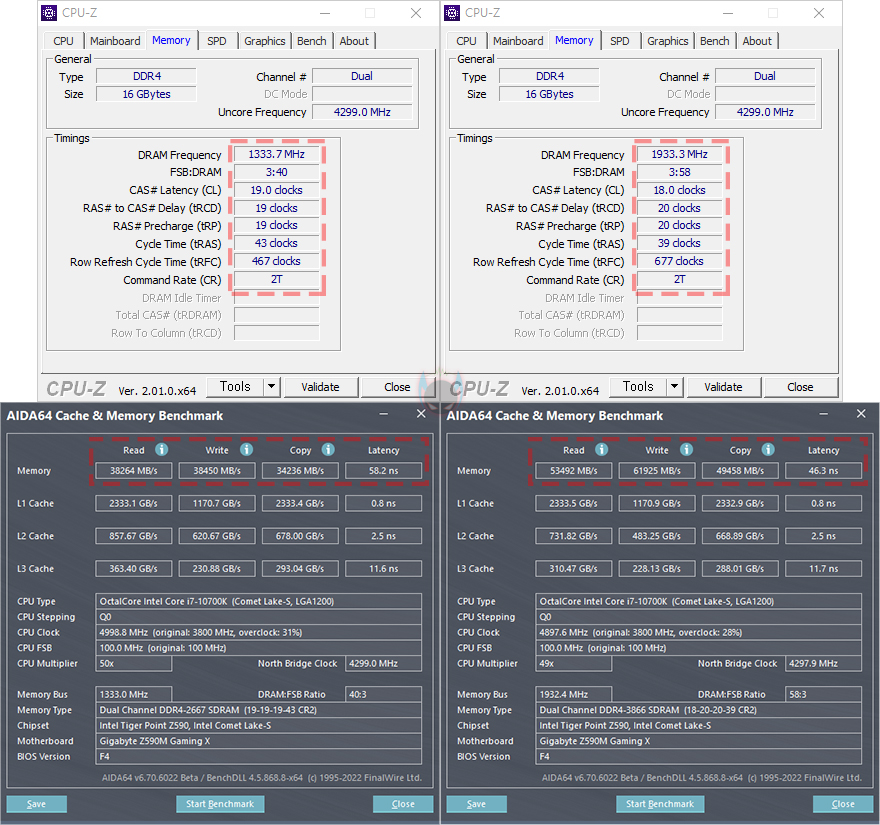
Task: Click the 1933.3 MHz DRAM Frequency value
Action: point(680,154)
